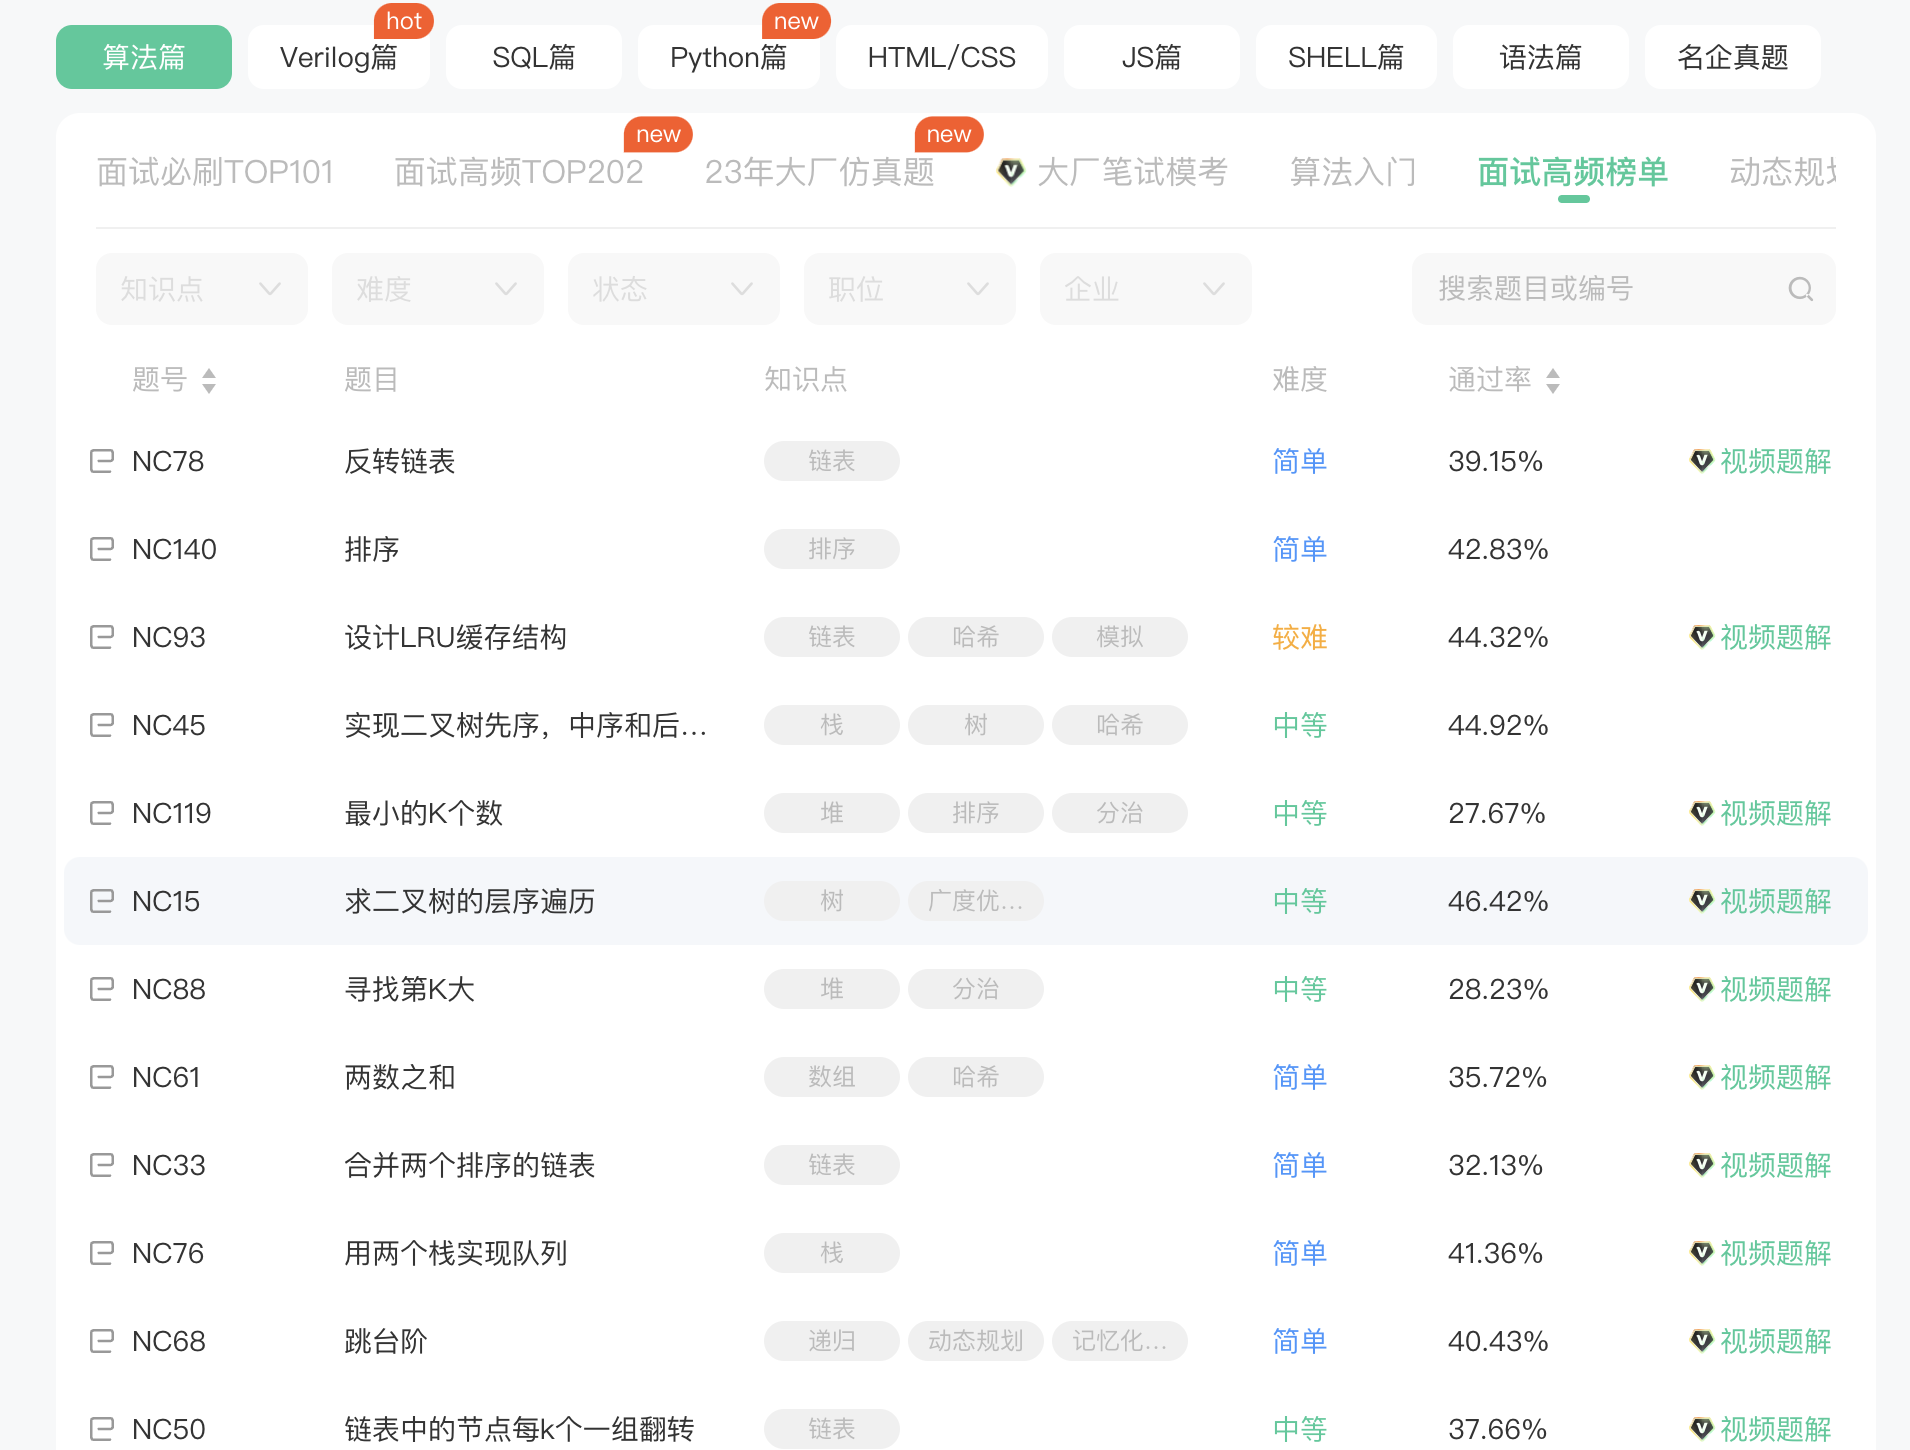Screen dimensions: 1910x1450
Task: Click the sort arrows beside 通过率
Action: coord(1552,380)
